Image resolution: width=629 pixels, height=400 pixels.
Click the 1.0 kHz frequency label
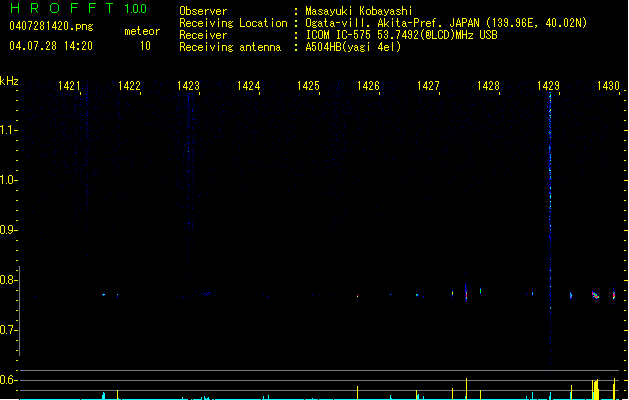(8, 180)
